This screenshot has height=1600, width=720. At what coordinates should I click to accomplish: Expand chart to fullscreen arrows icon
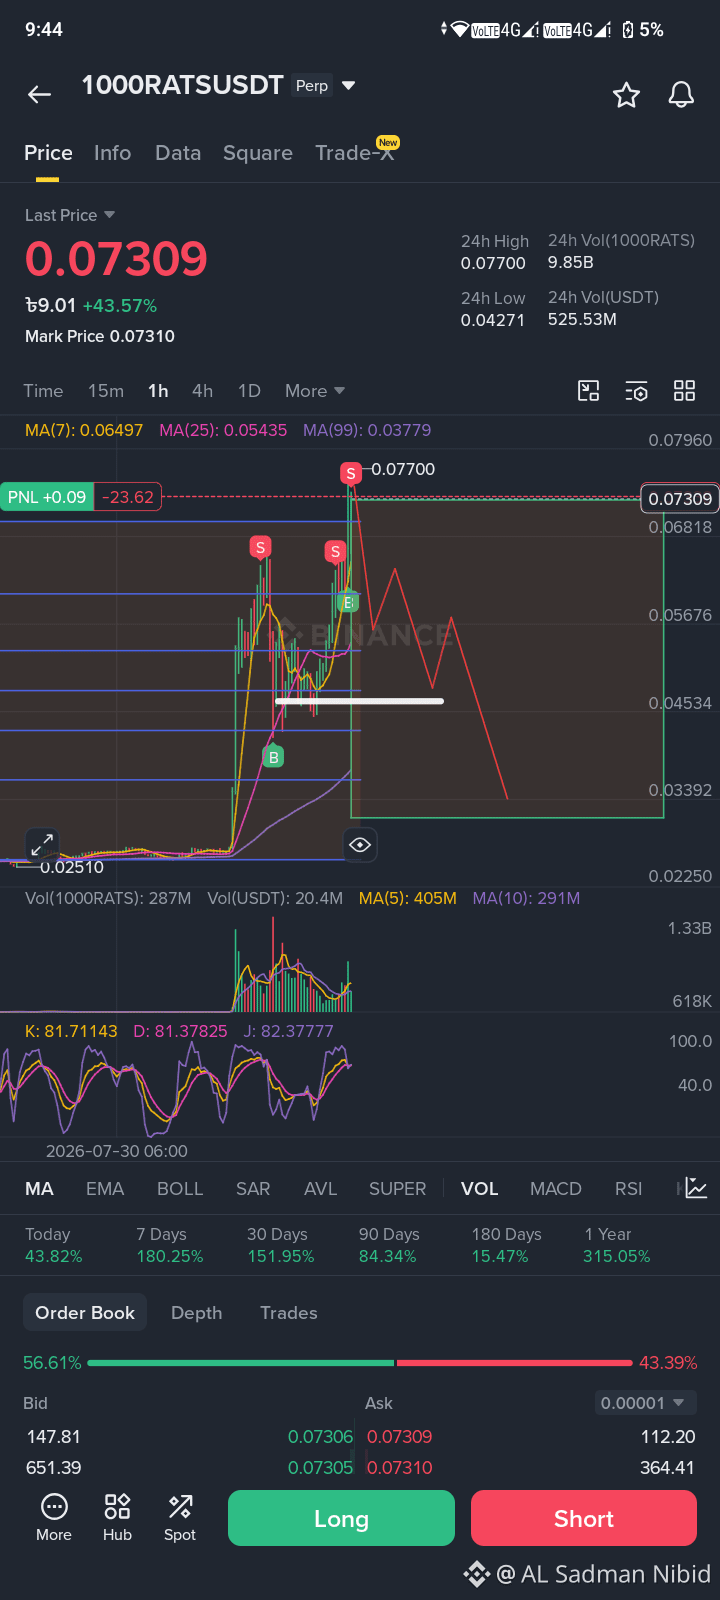42,845
